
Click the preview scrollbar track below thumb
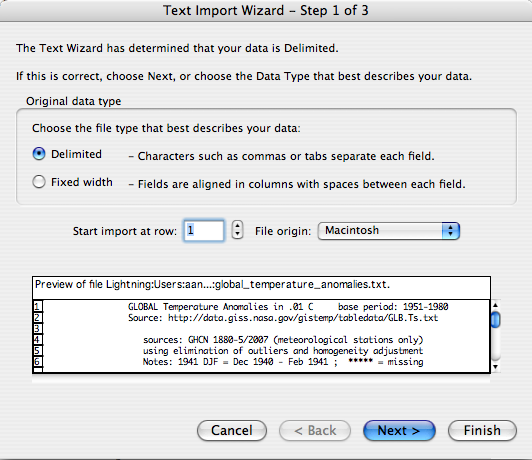tap(495, 344)
